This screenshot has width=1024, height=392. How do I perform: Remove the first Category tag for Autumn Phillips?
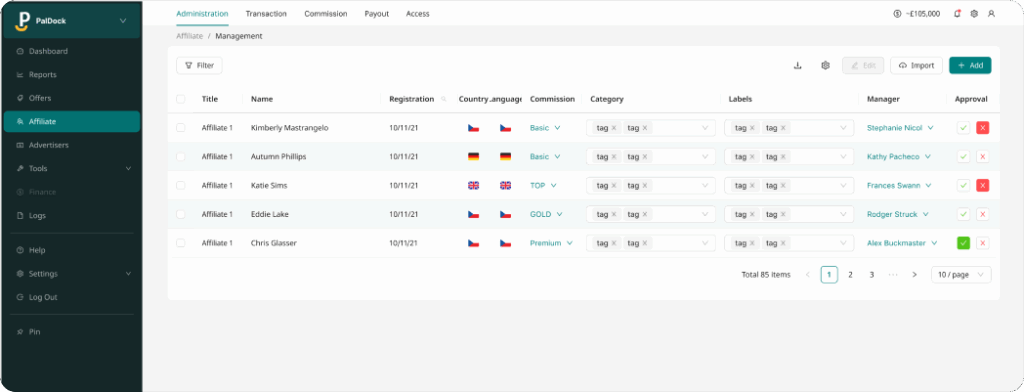coord(613,157)
